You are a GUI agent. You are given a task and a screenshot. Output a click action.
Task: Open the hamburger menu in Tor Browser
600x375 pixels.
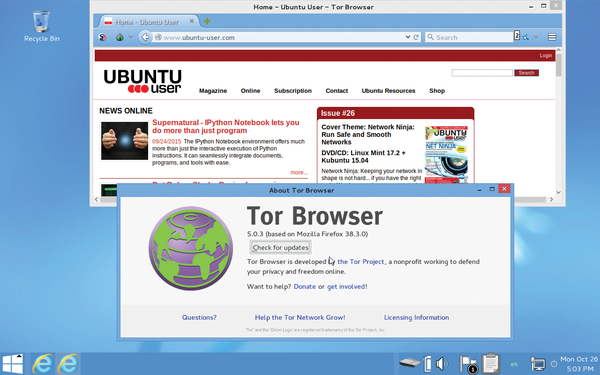point(552,37)
